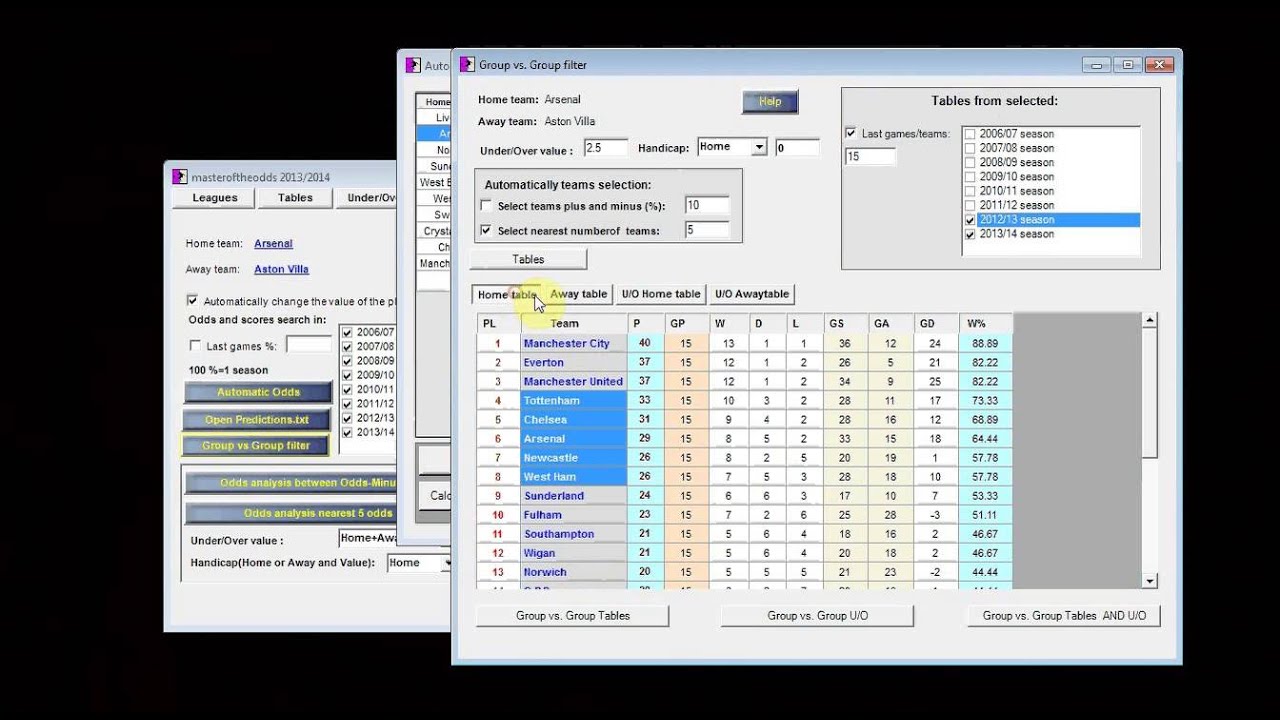
Task: Select Fulham team cell
Action: pos(573,515)
